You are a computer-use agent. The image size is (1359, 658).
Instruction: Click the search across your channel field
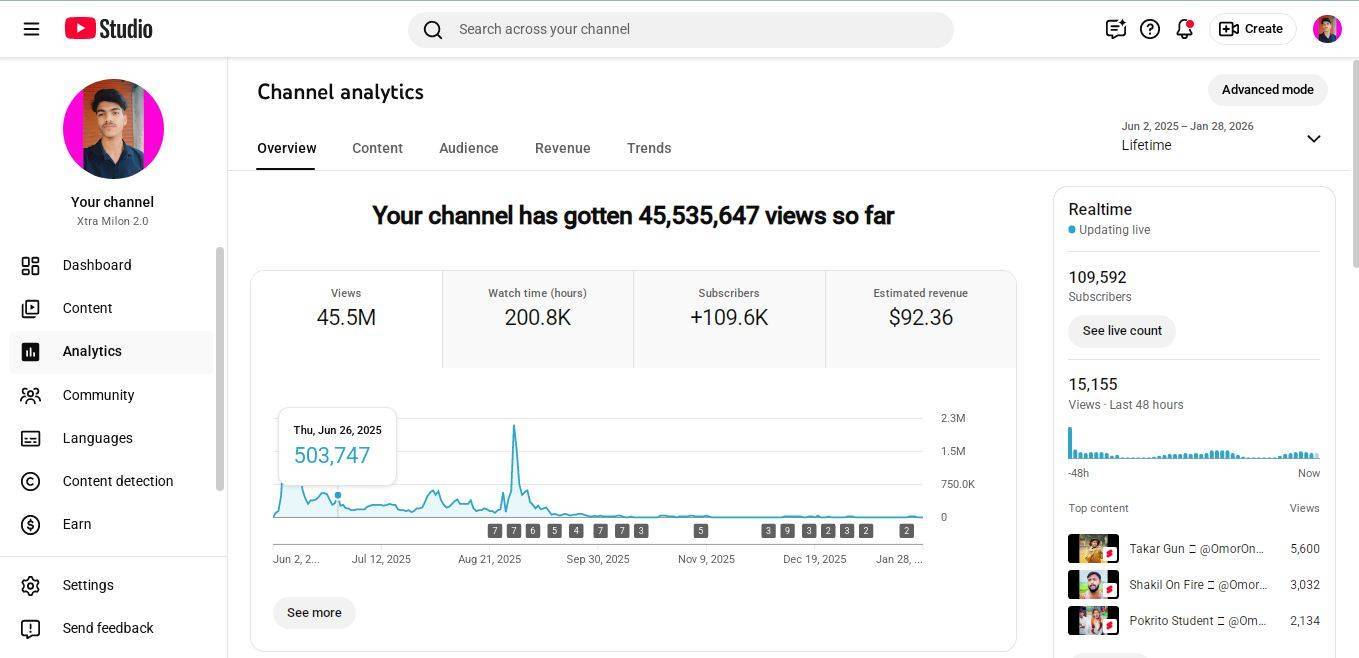(680, 29)
